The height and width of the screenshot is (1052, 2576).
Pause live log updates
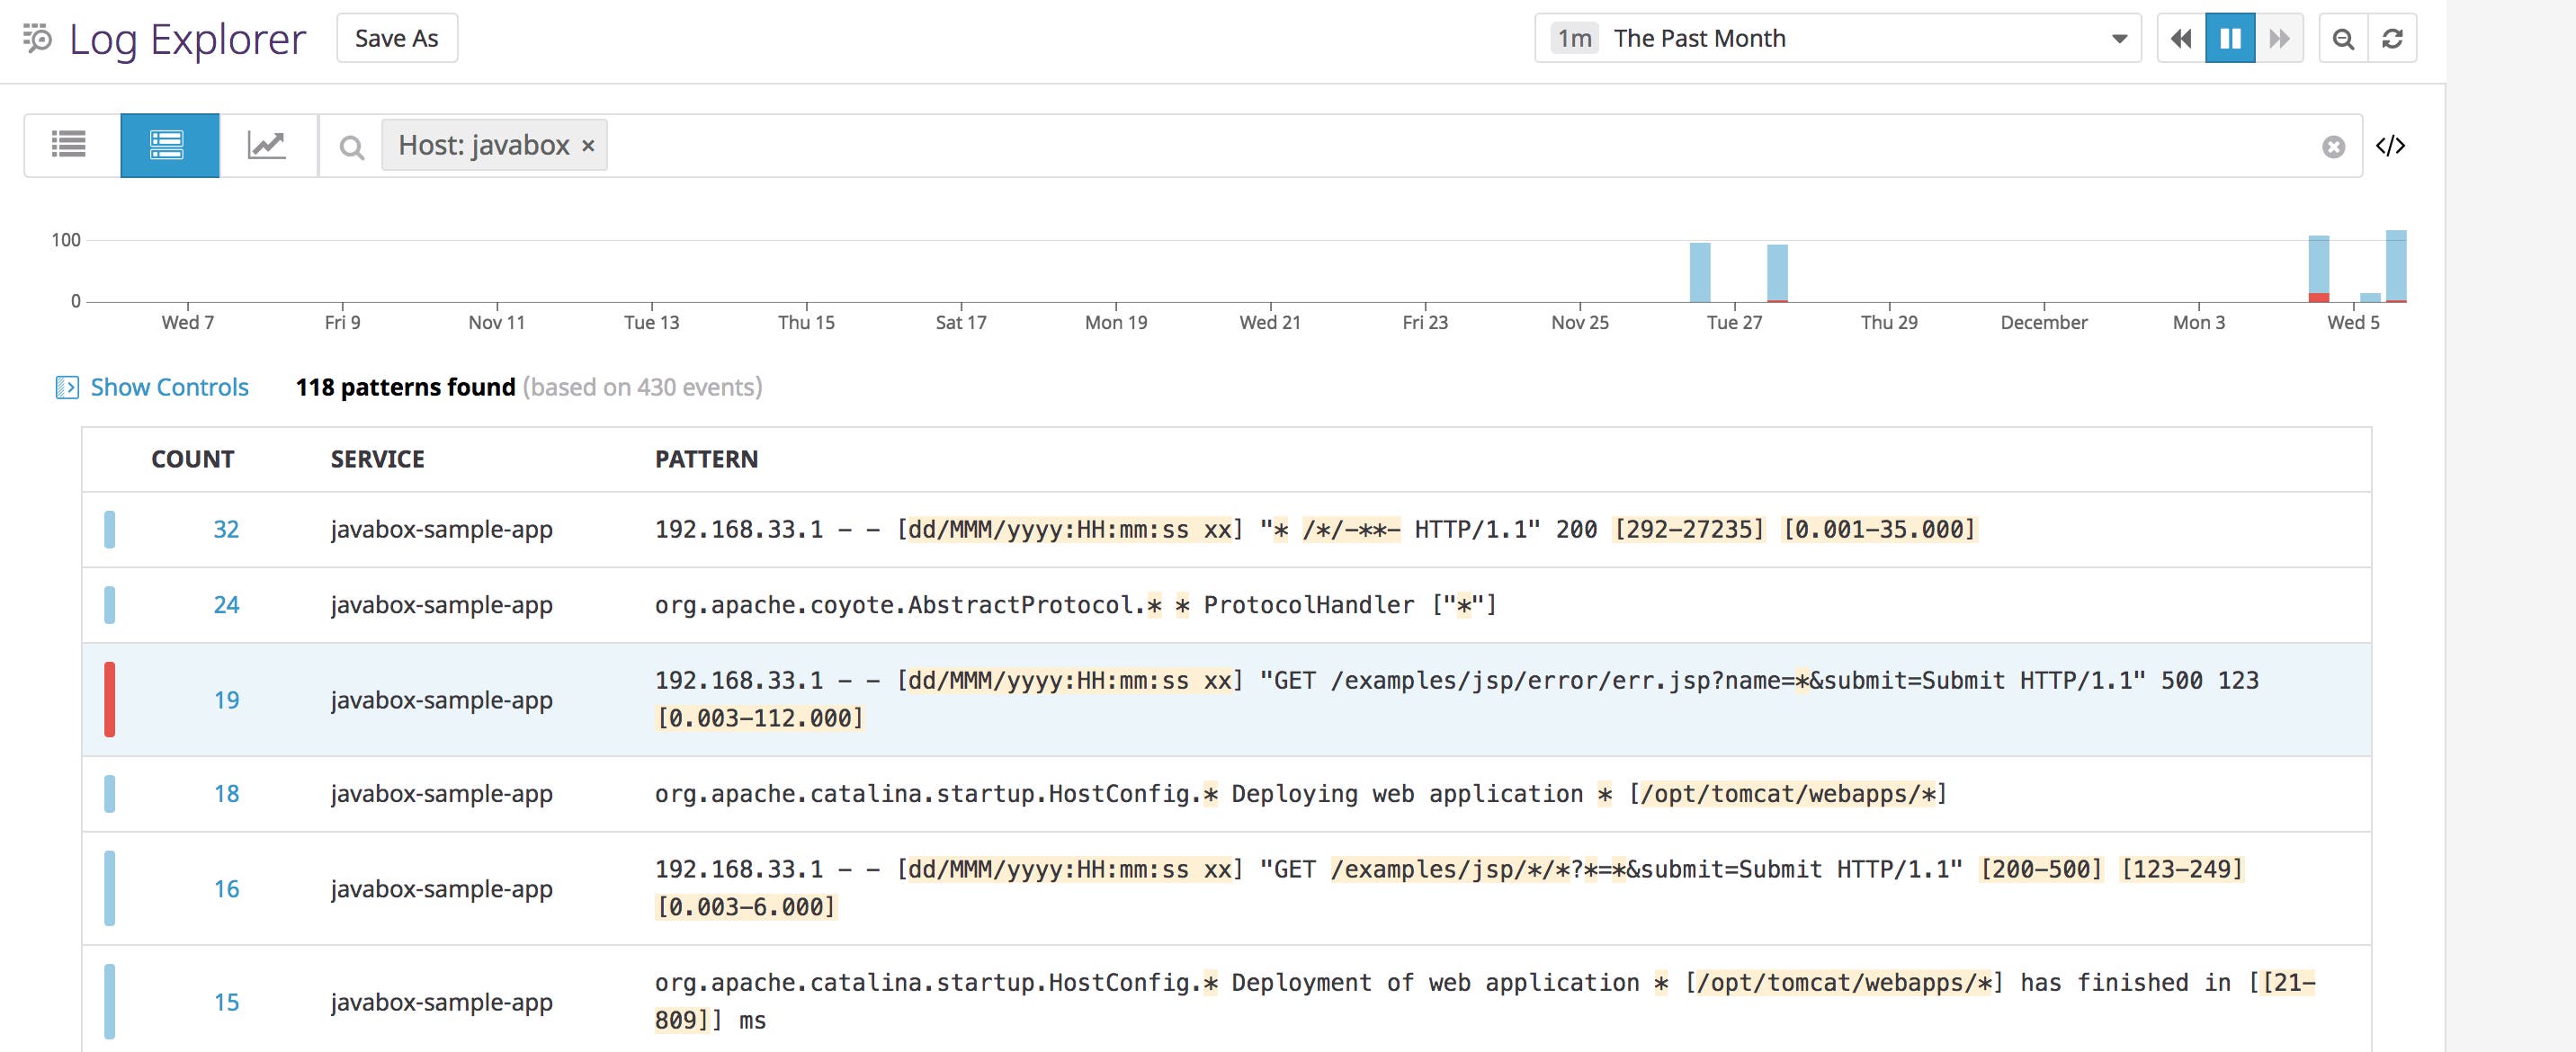click(x=2231, y=39)
